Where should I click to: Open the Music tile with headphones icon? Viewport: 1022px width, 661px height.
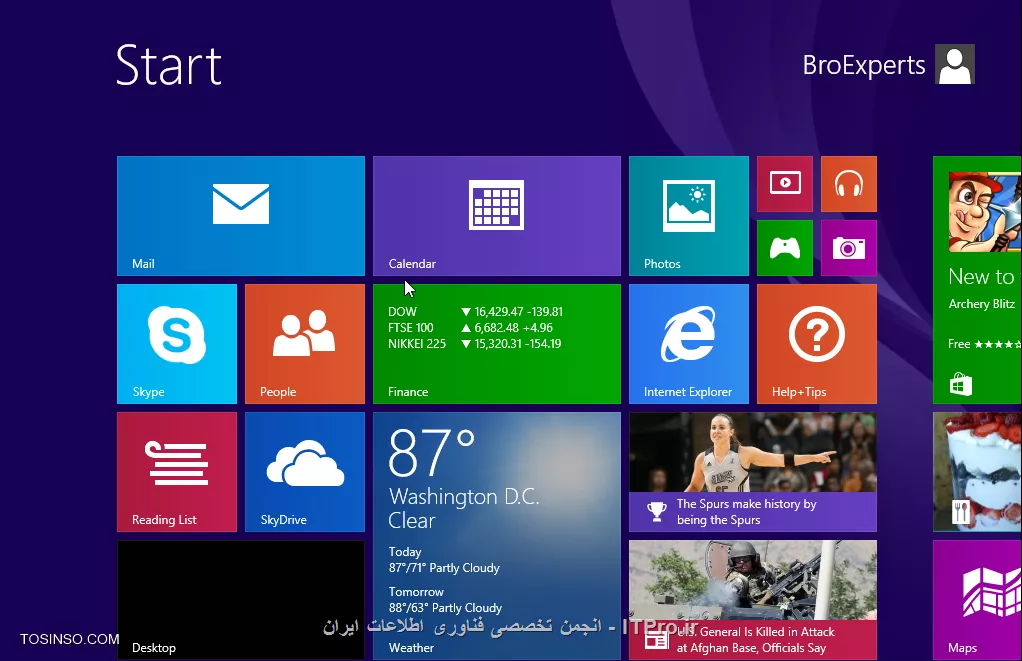(x=849, y=184)
